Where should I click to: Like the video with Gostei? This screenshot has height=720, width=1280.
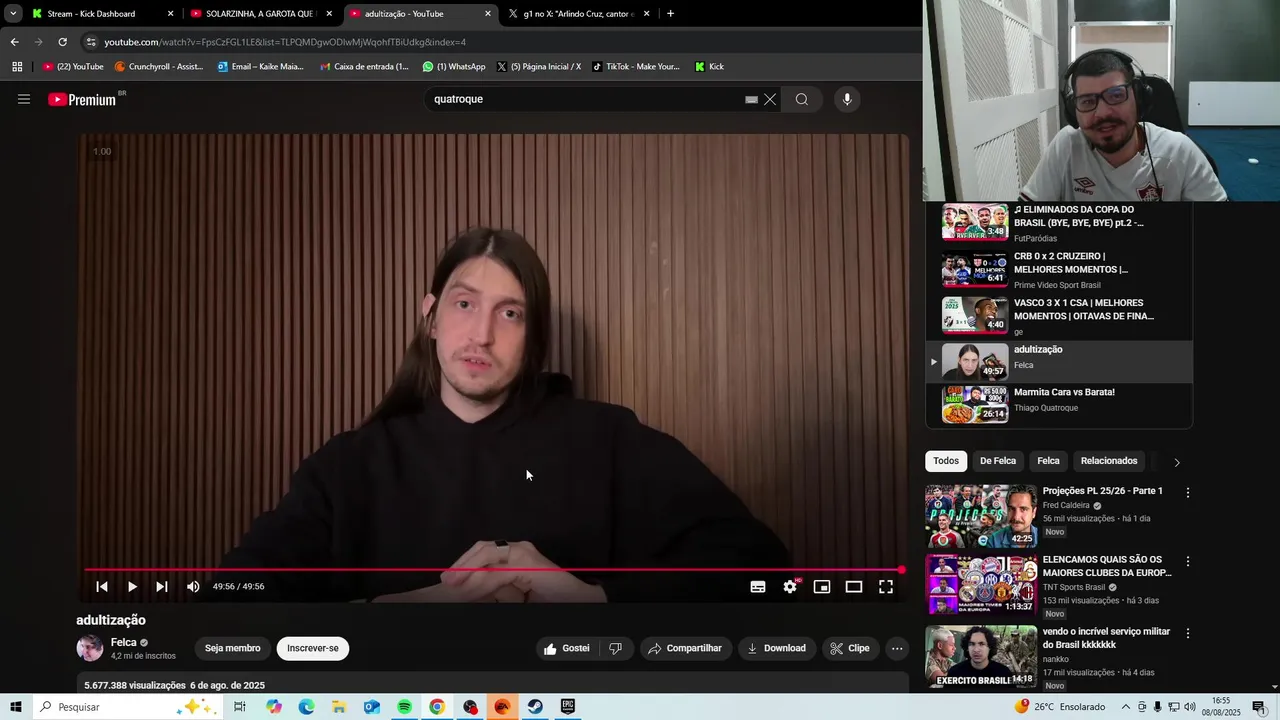point(566,648)
